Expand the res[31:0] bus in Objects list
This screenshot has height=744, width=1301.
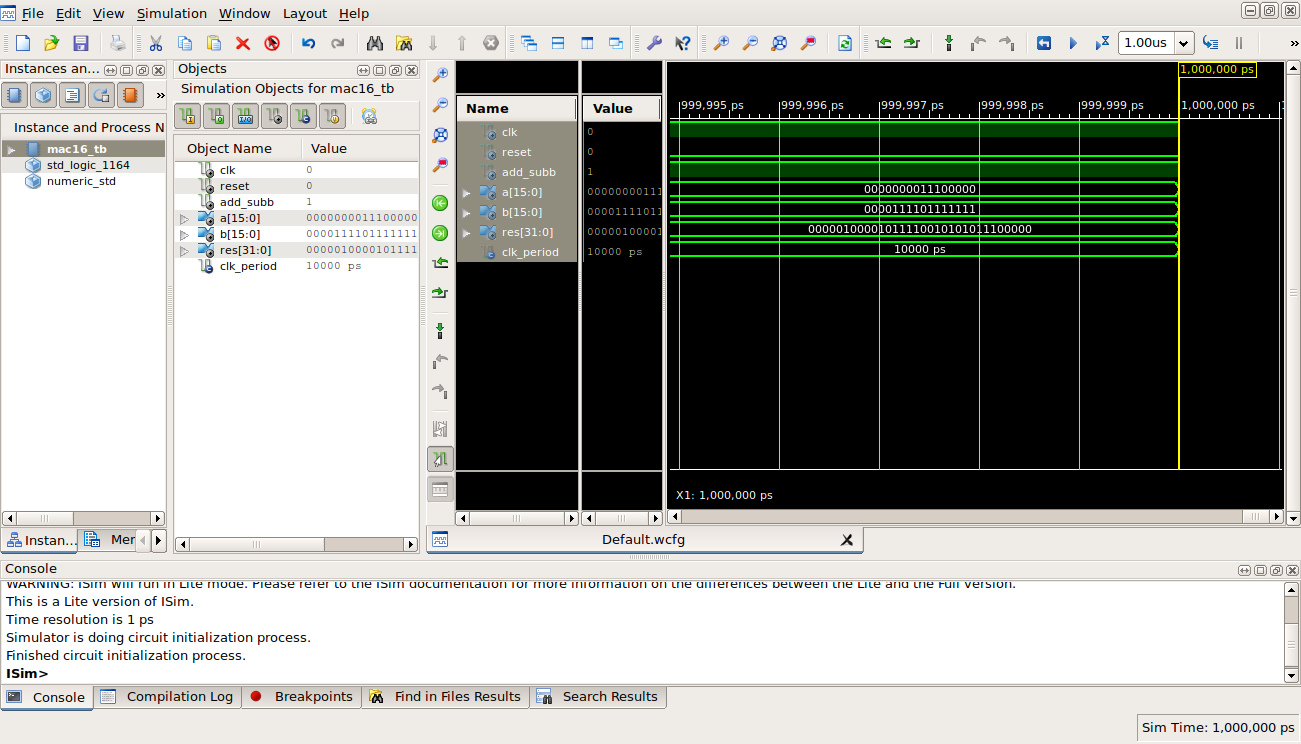tap(184, 250)
